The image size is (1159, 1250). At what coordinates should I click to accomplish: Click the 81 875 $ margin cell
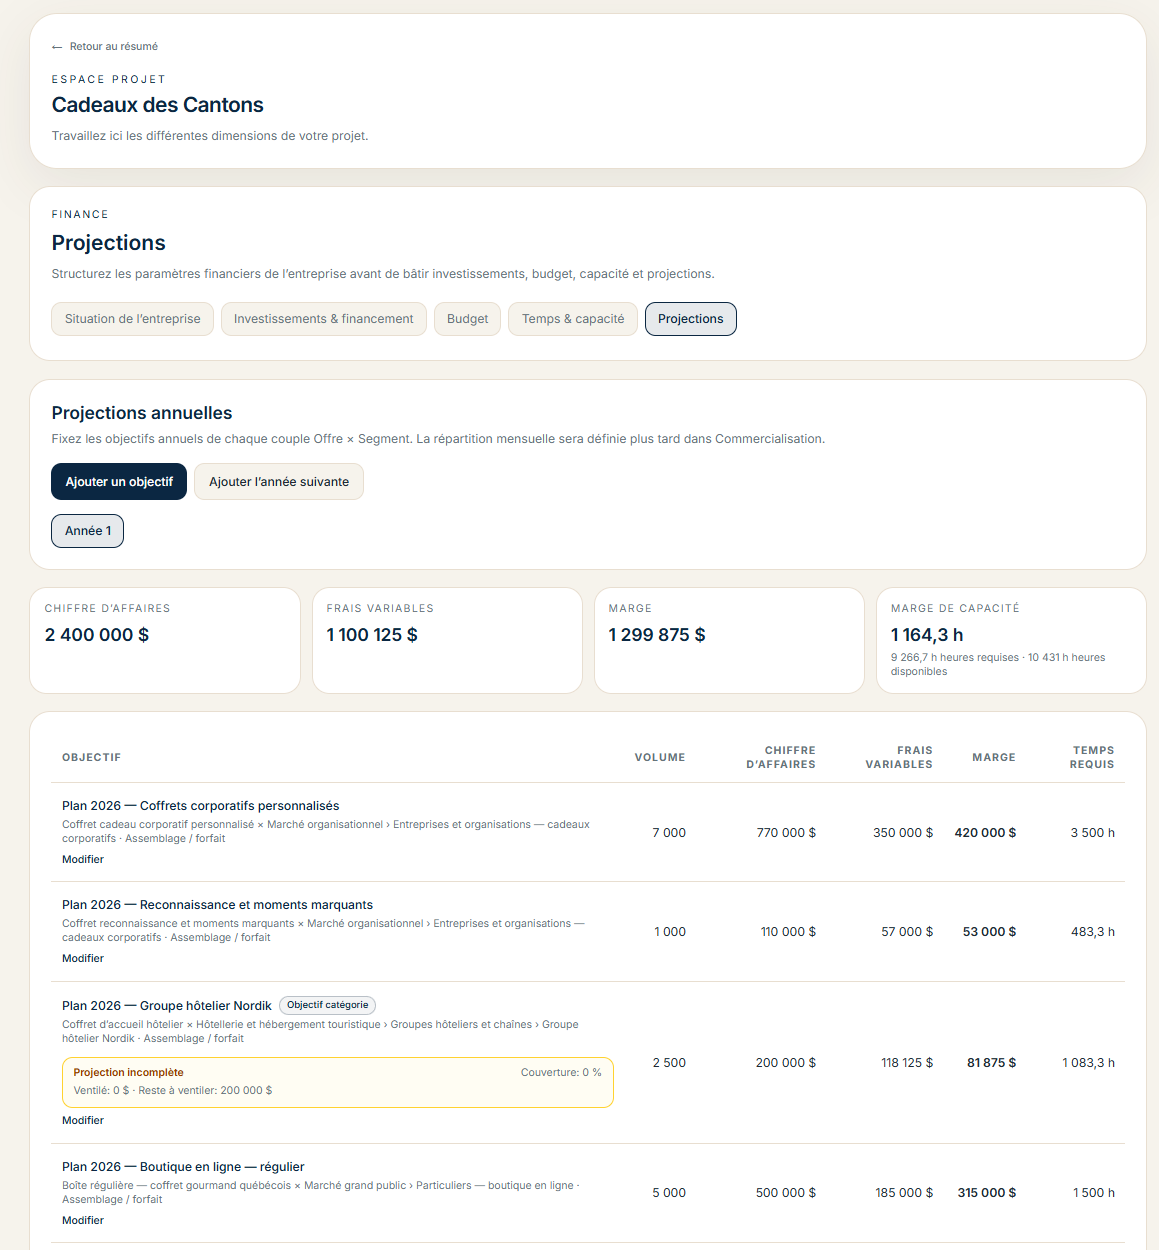pos(991,1063)
